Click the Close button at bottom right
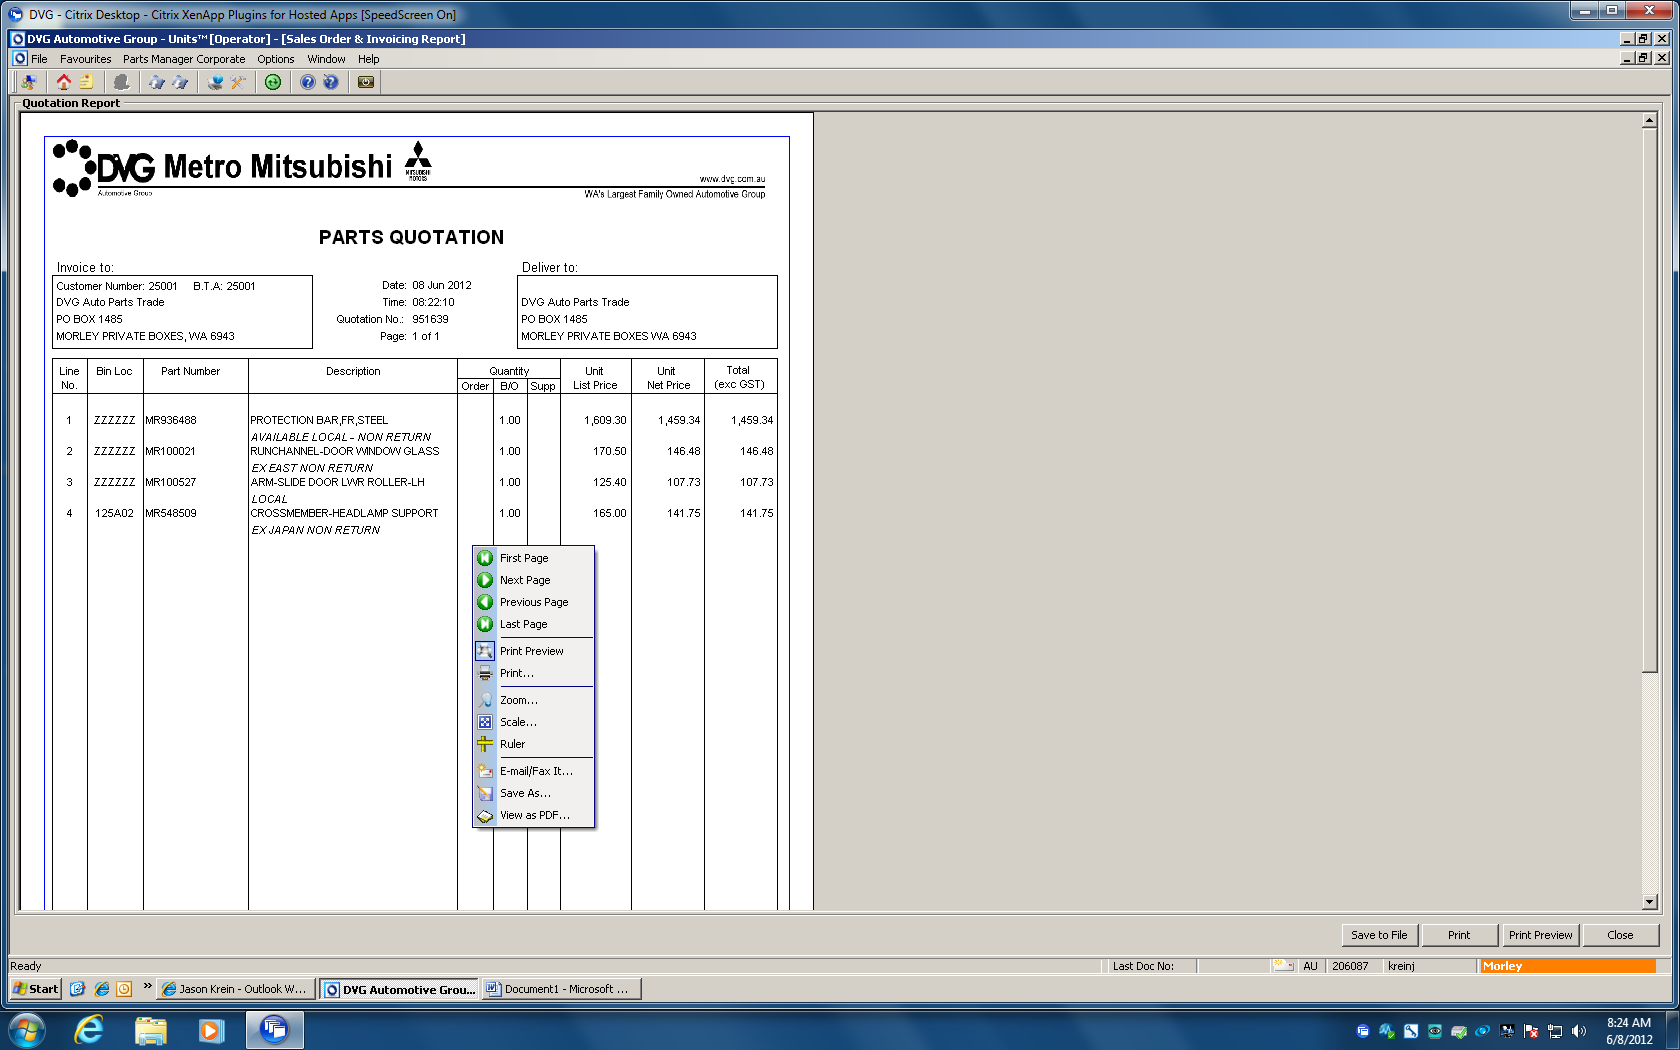The width and height of the screenshot is (1680, 1050). pos(1620,935)
